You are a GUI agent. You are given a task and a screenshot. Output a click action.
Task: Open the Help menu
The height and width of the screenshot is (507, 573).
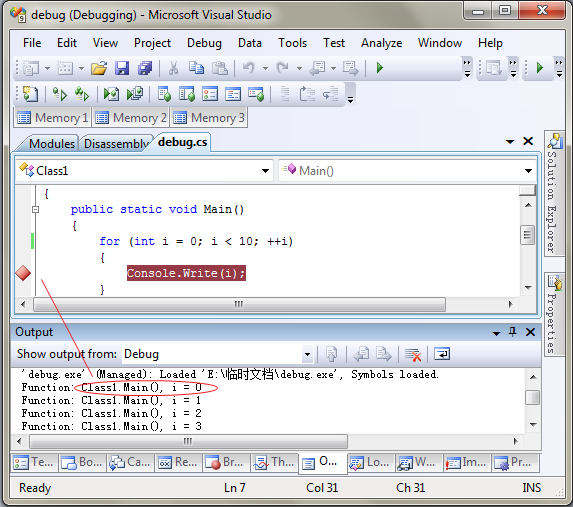[x=490, y=43]
